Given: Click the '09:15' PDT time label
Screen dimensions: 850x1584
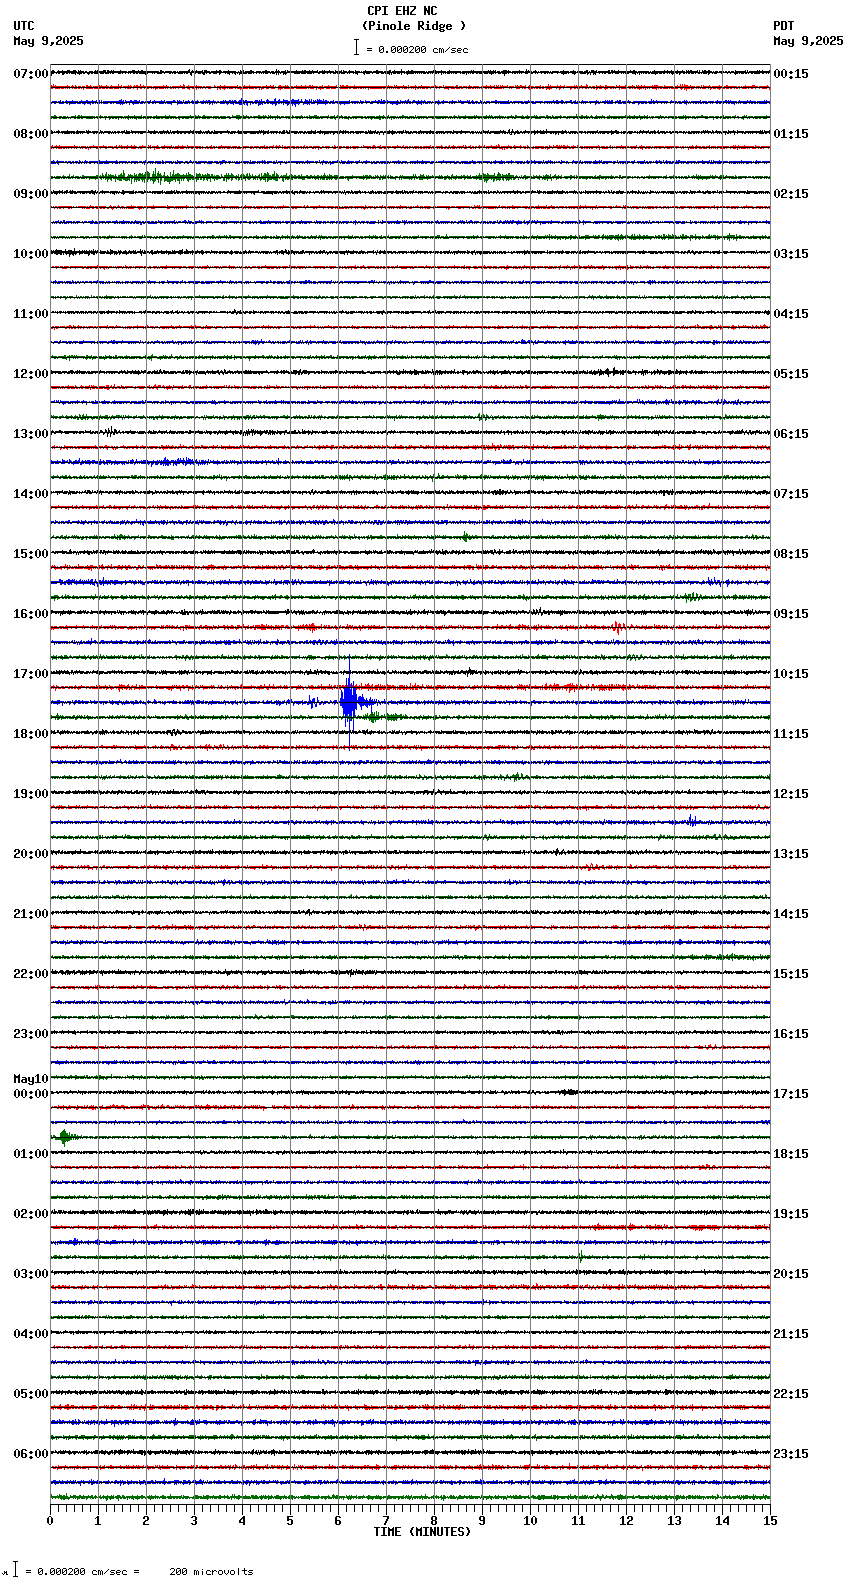Looking at the screenshot, I should (791, 614).
